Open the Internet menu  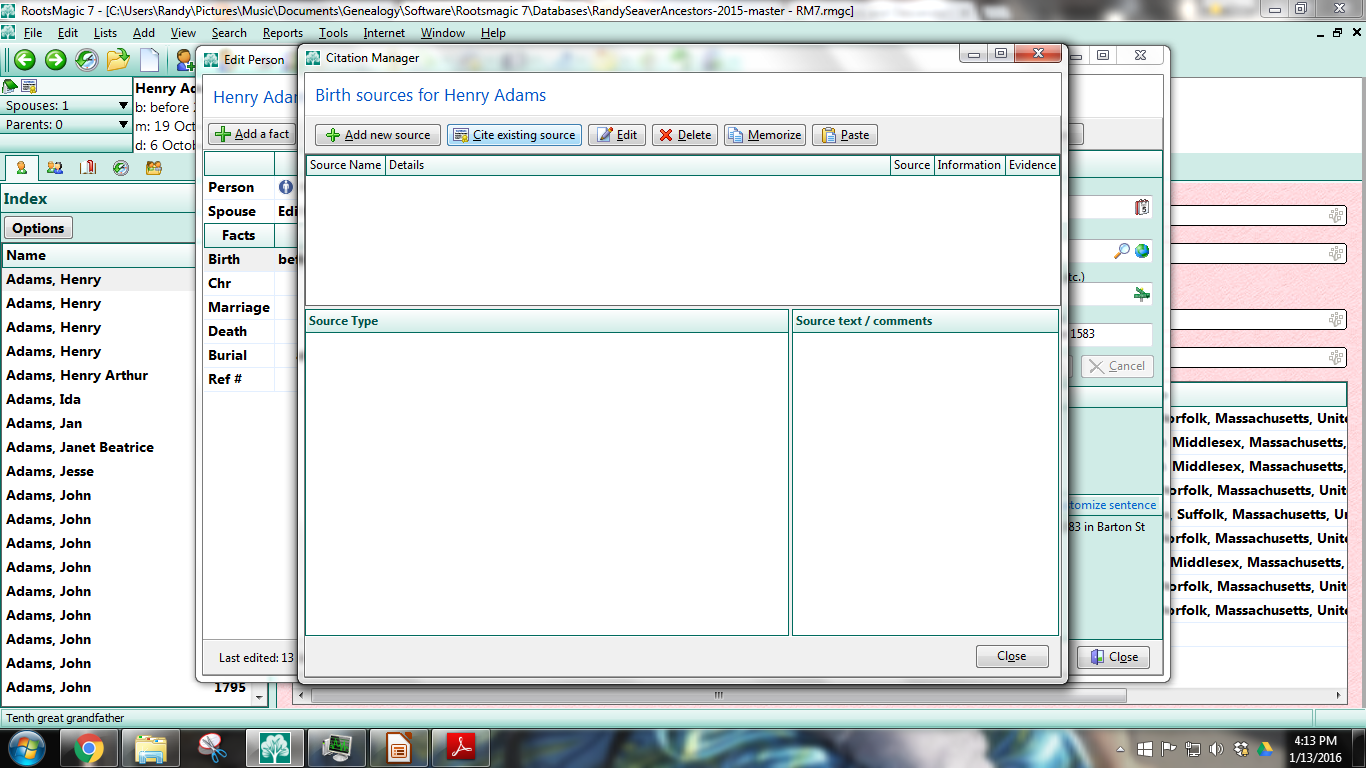384,33
